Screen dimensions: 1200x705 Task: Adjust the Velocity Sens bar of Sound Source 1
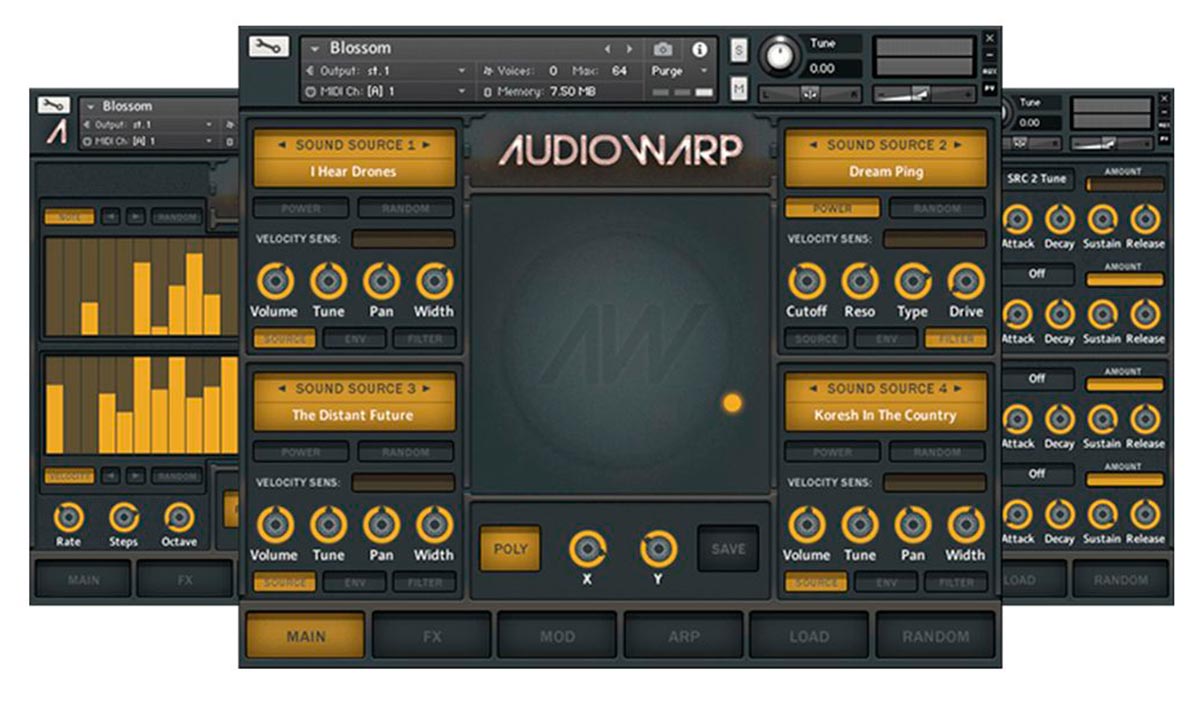(403, 239)
